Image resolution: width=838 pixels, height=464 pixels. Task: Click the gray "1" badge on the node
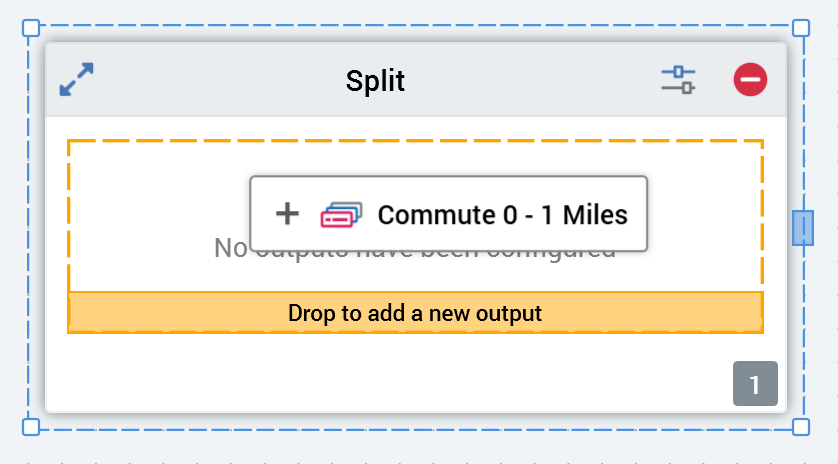[755, 384]
